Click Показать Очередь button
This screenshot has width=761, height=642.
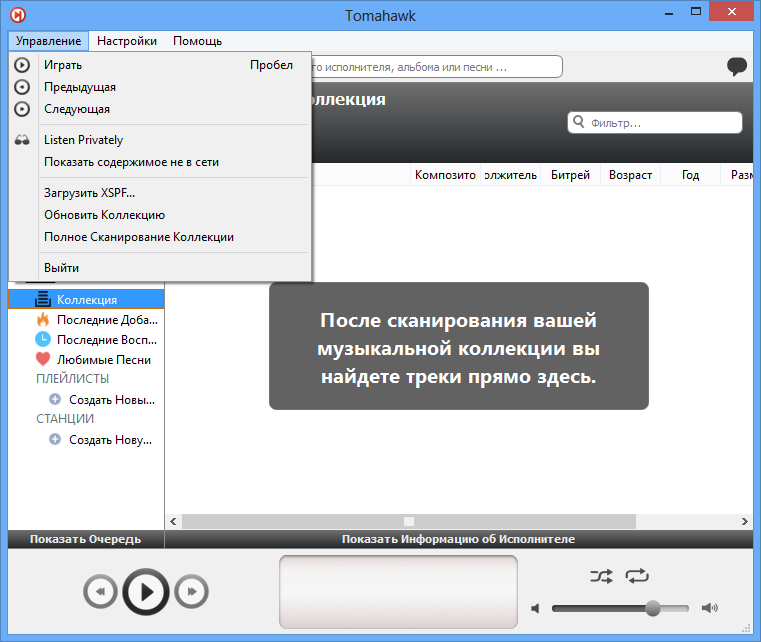(86, 539)
